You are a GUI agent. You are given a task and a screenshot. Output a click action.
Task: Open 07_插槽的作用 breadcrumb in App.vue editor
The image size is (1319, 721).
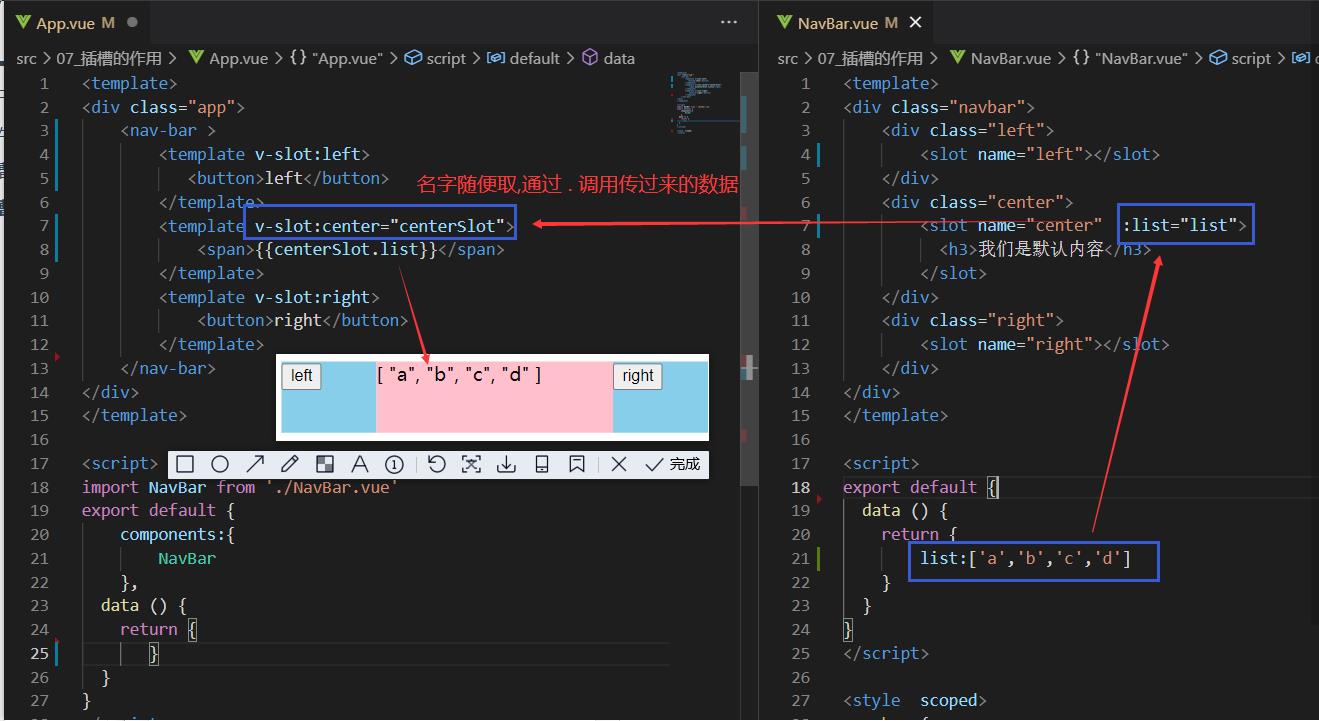pyautogui.click(x=109, y=59)
